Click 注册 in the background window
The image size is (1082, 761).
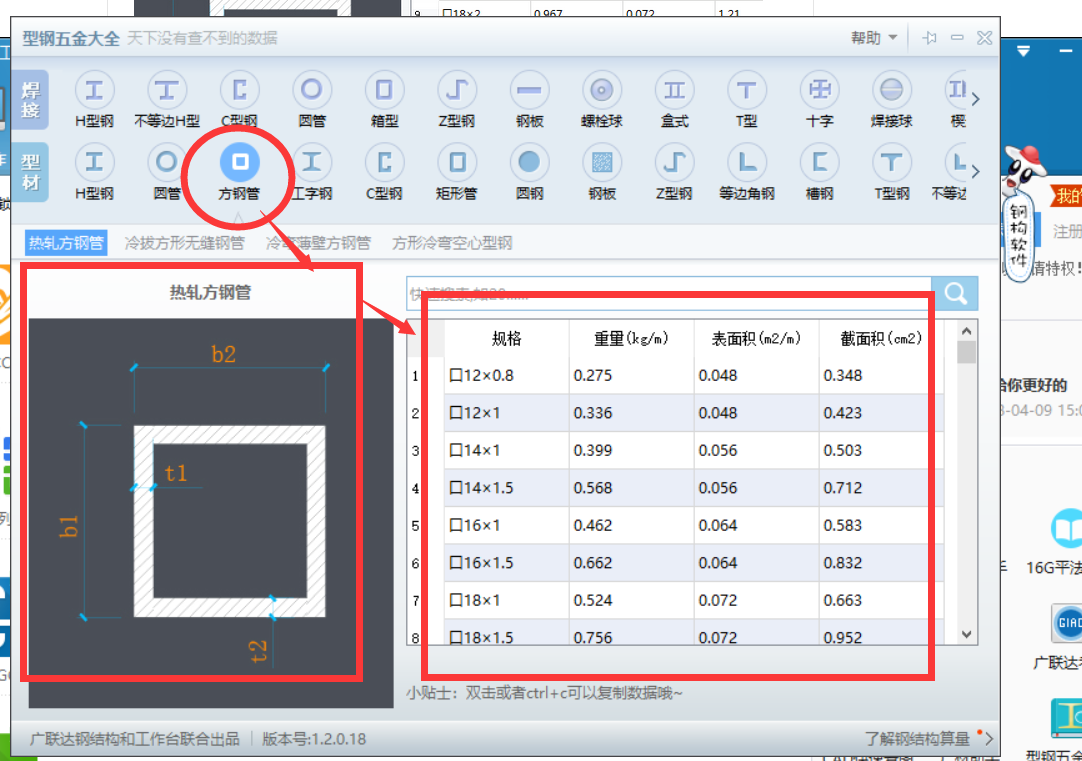pos(1067,231)
